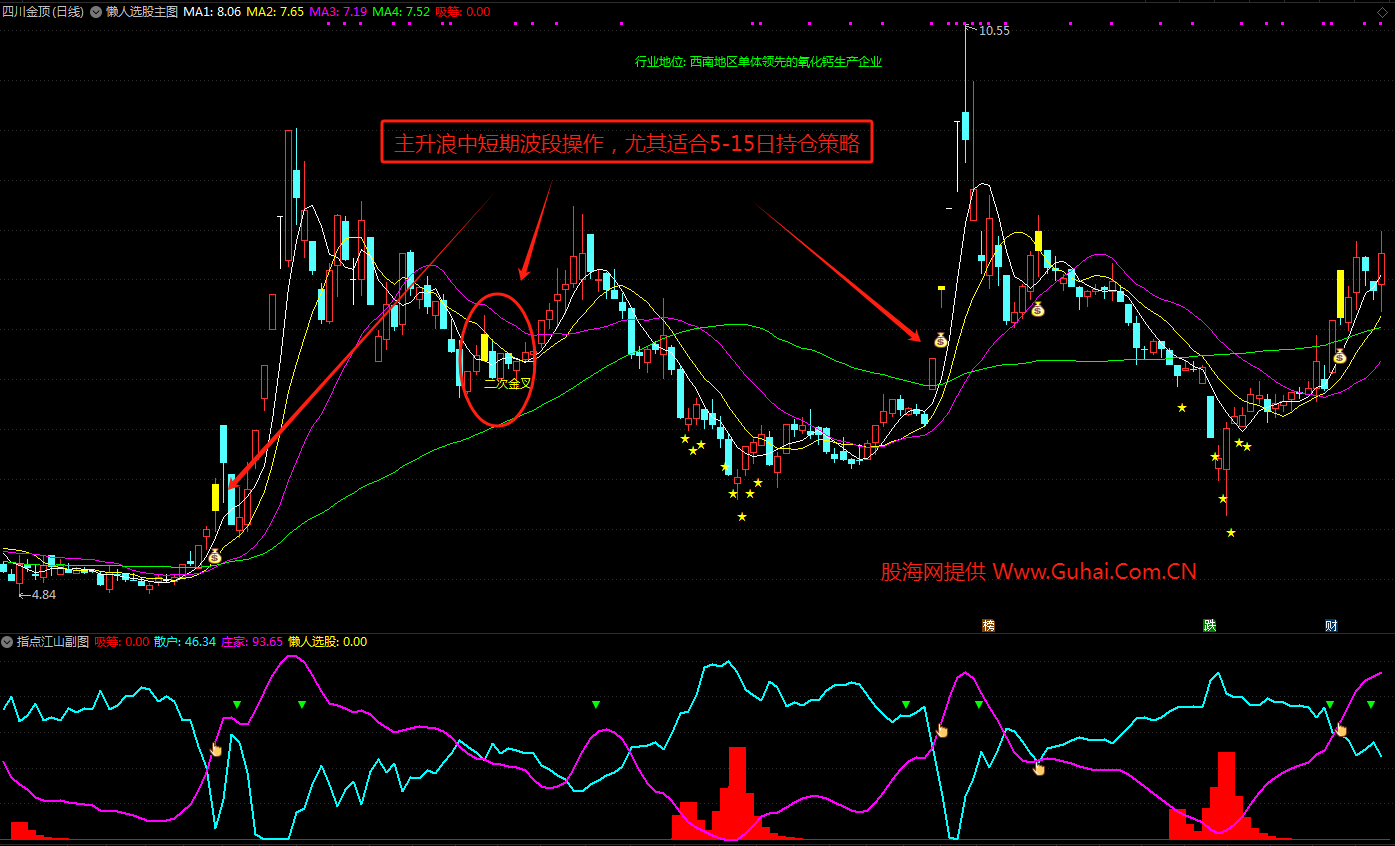Click the top 吸筹: 0.00 readout
This screenshot has width=1395, height=846.
coord(463,12)
